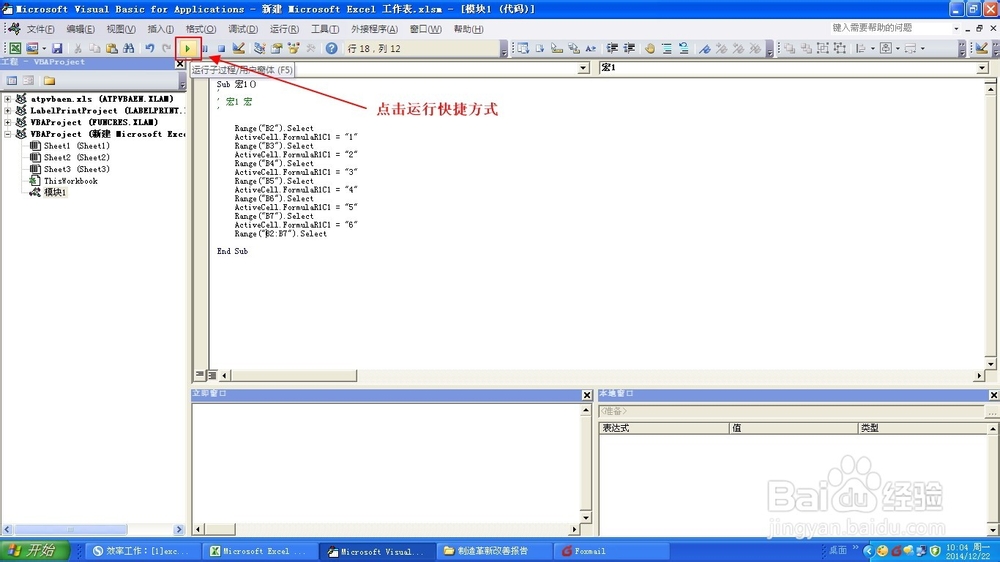Screen dimensions: 1000x562
Task: Open the 外接程序(A) menu
Action: tap(374, 29)
